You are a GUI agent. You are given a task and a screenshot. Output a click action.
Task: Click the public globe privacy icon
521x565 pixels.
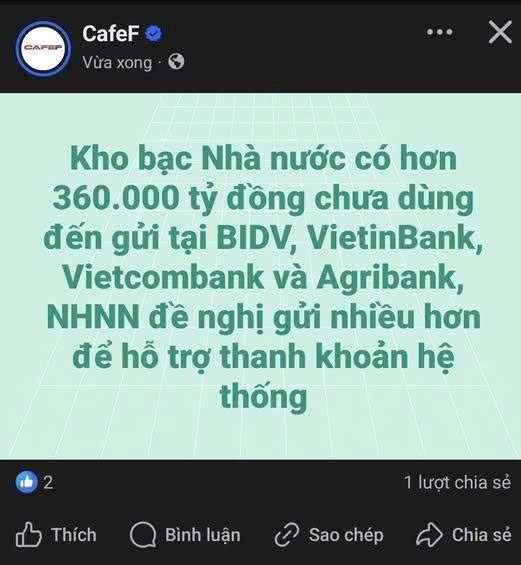point(176,62)
